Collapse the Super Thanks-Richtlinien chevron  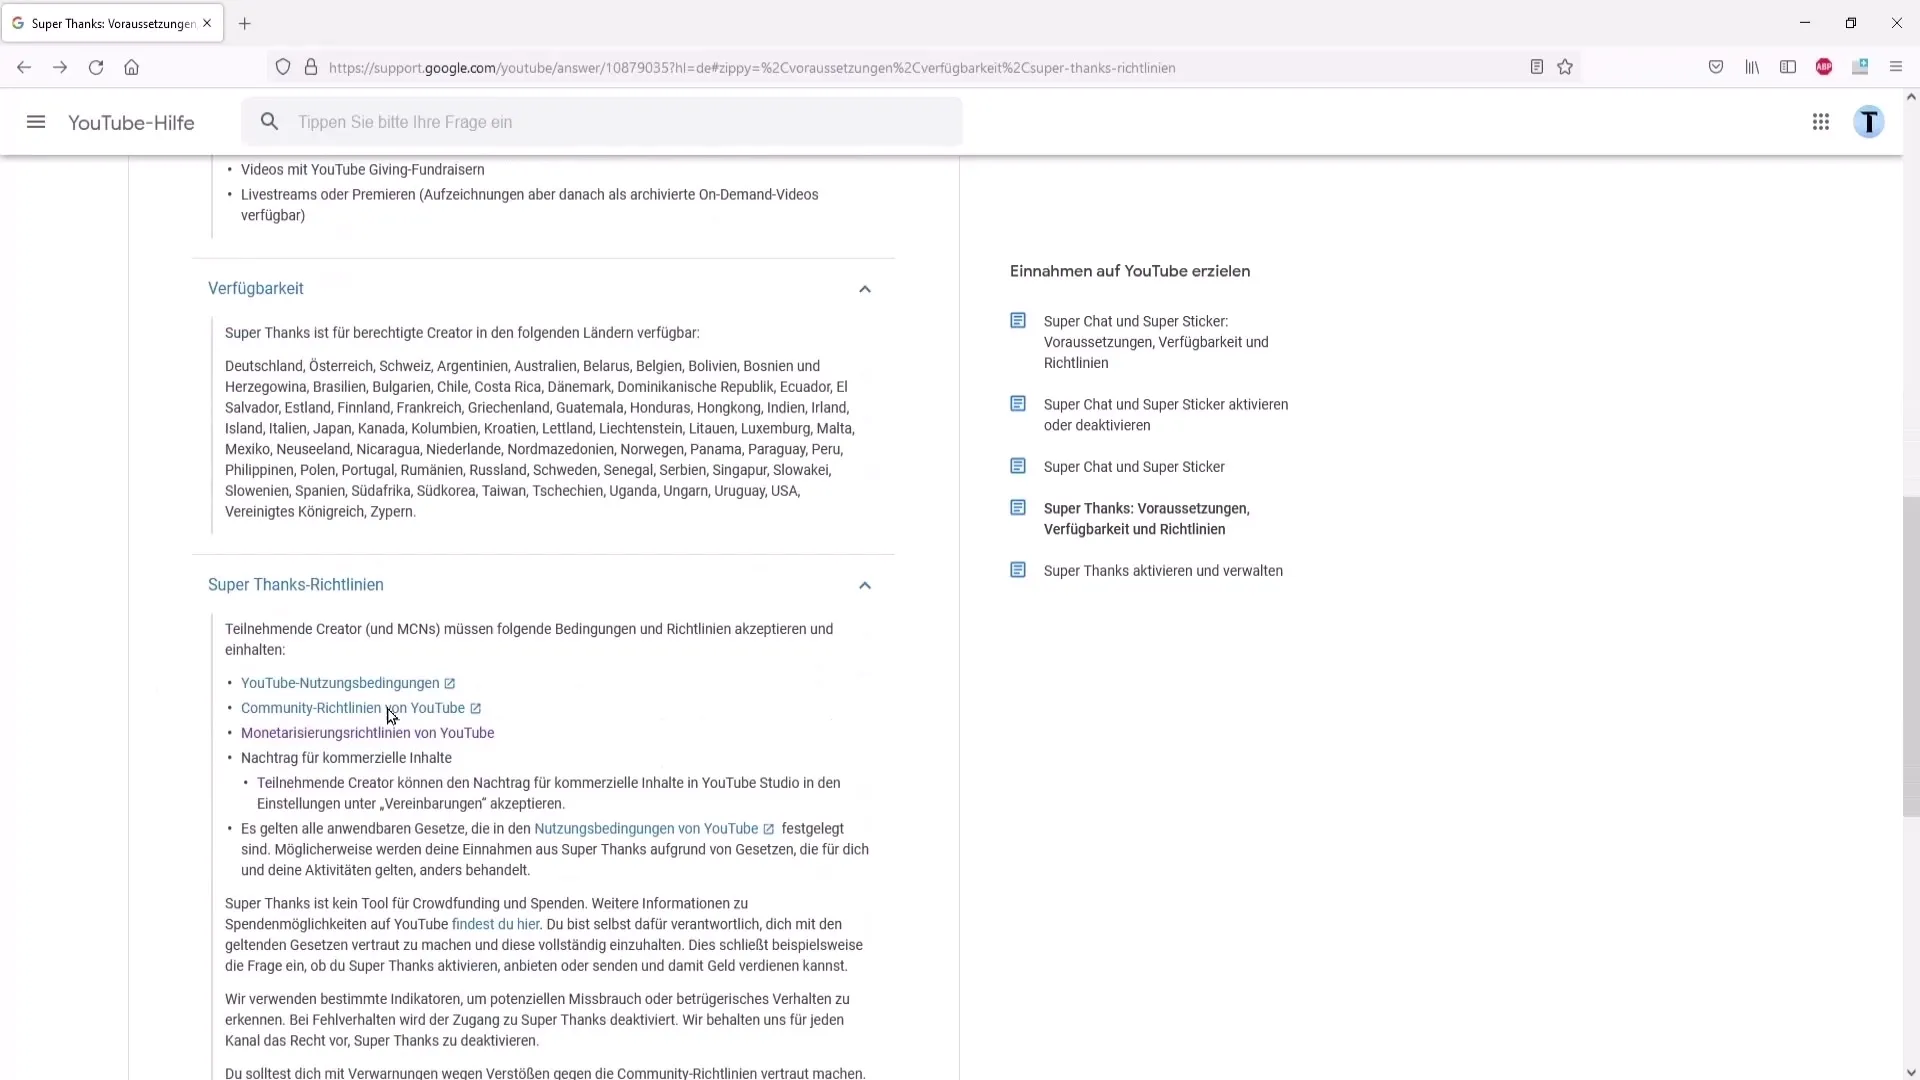click(x=865, y=585)
